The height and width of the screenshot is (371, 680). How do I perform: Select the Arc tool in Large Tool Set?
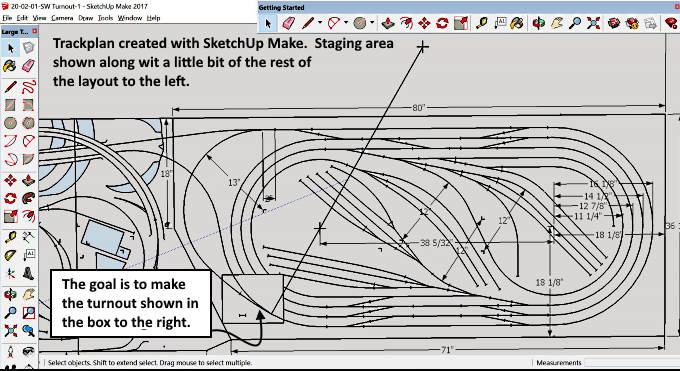(x=10, y=141)
